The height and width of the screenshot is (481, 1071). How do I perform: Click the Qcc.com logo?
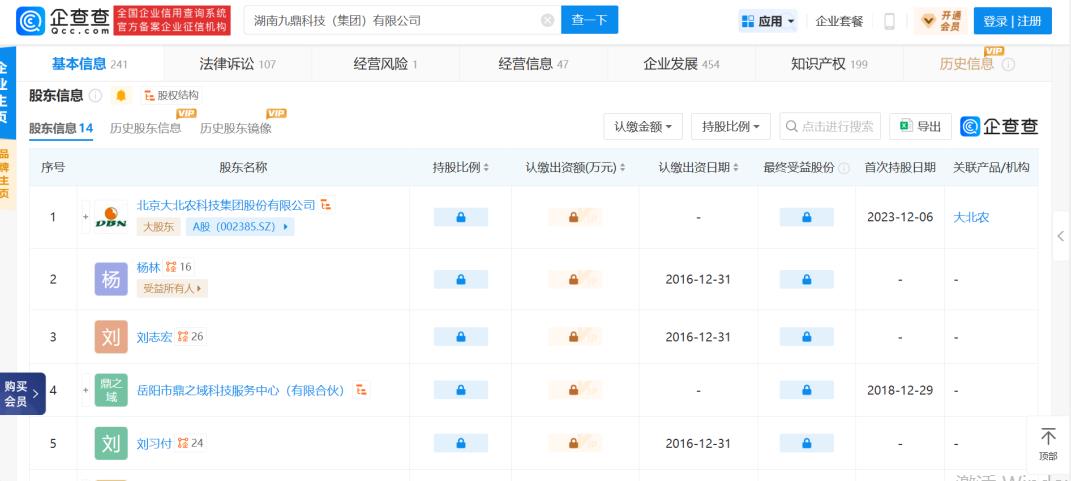[63, 20]
